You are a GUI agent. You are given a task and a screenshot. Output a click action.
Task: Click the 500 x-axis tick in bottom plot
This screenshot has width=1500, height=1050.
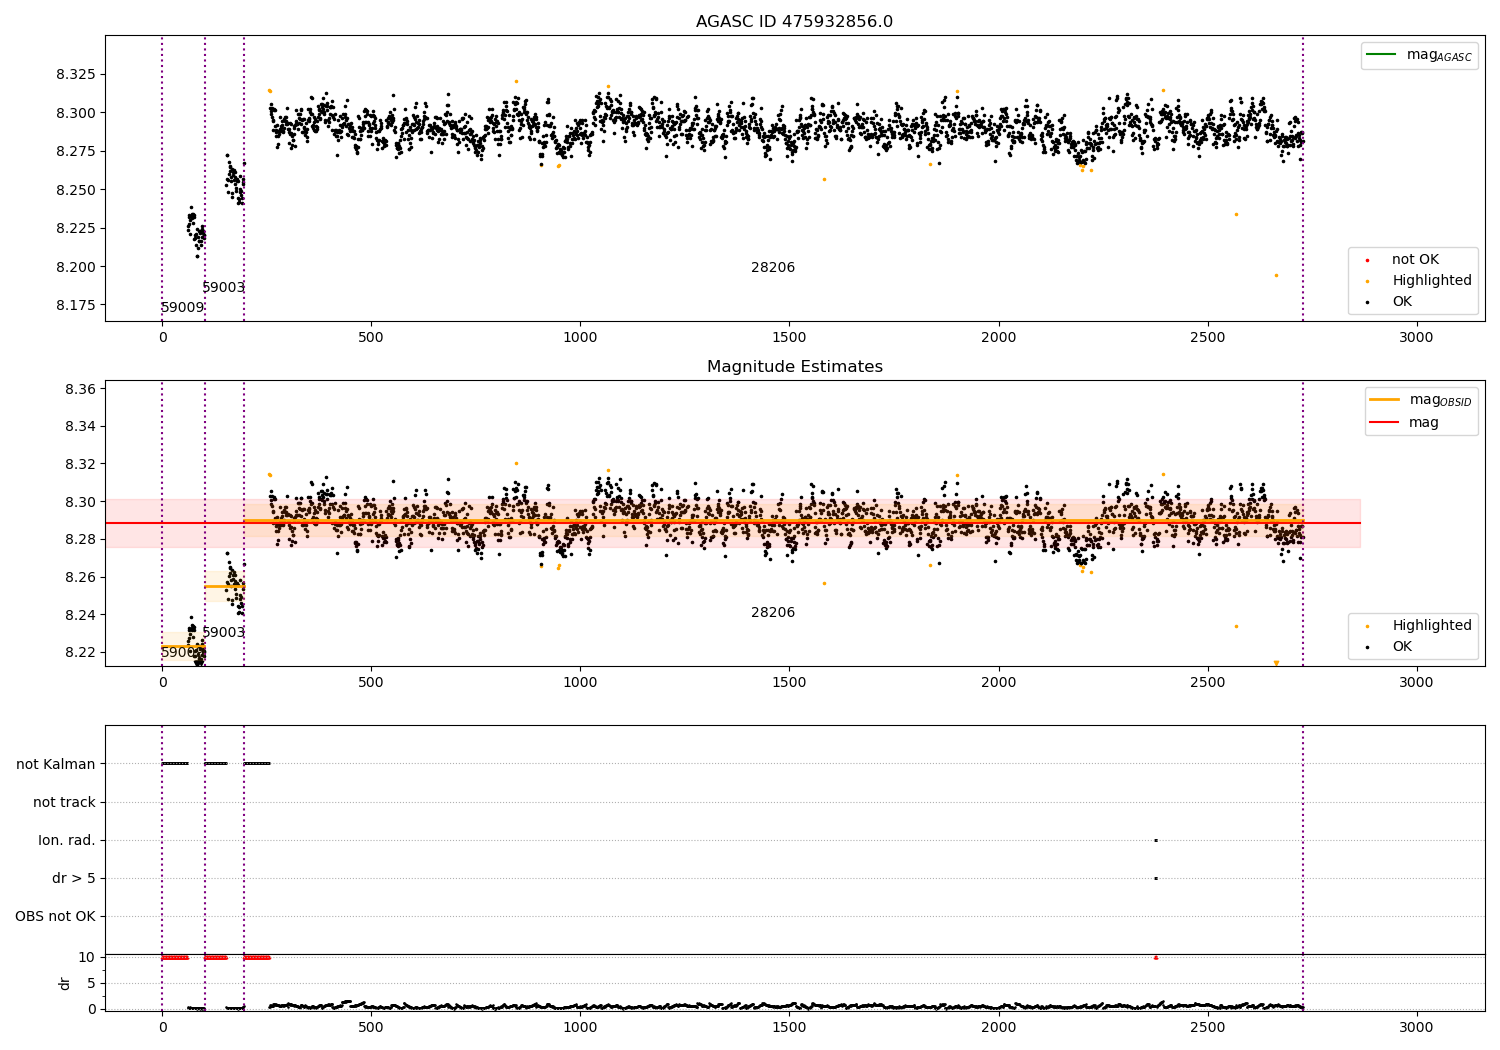tap(371, 1028)
